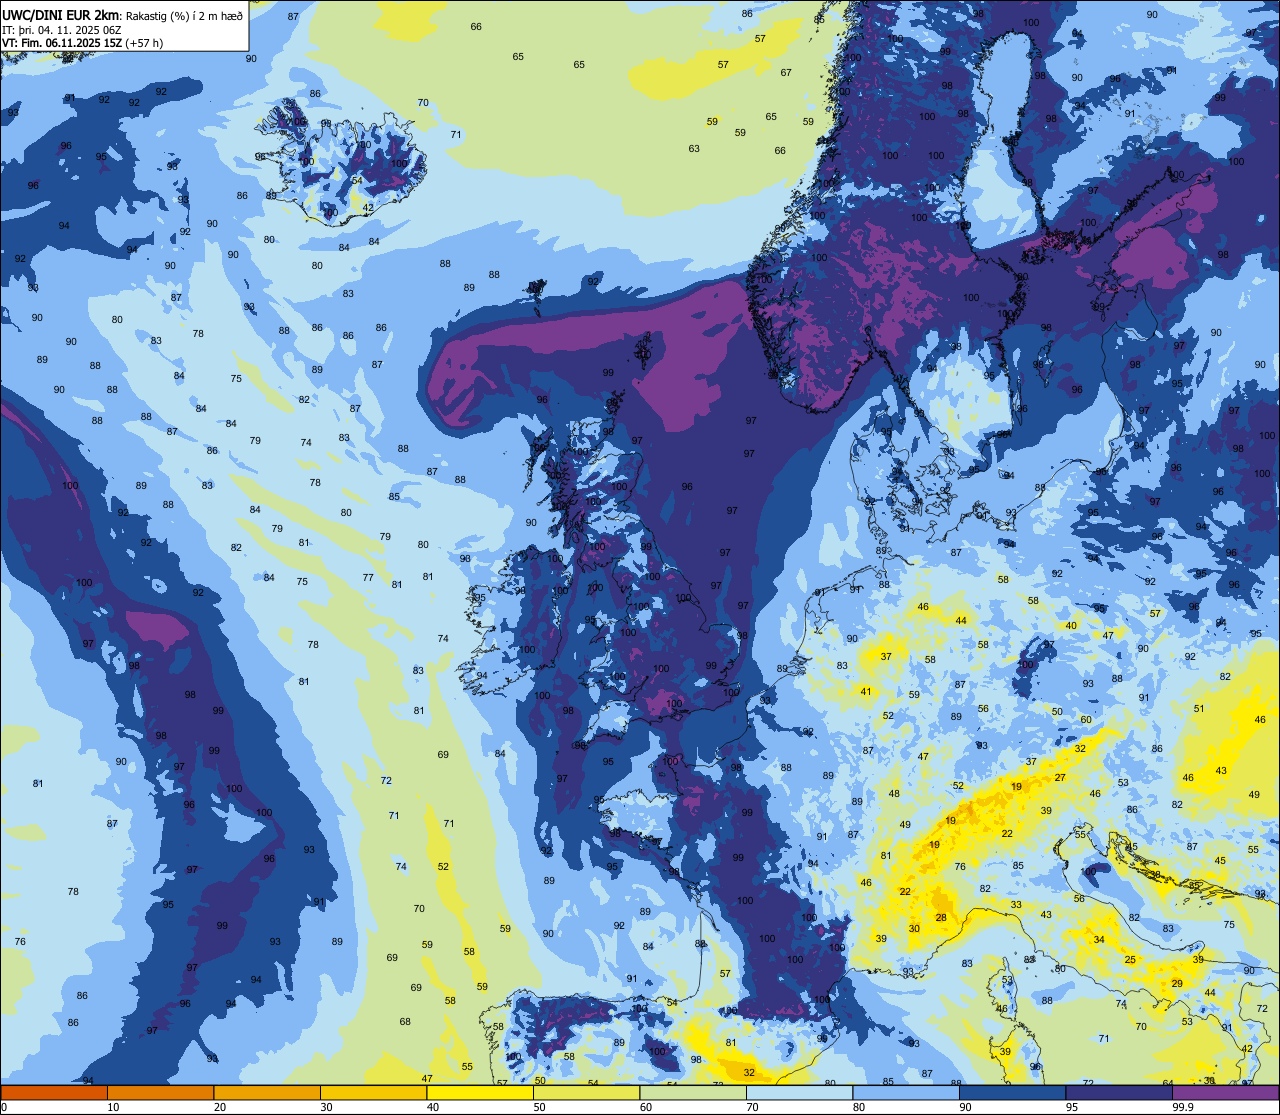Click the legend label 50 under color bar
This screenshot has height=1115, width=1280.
539,1107
